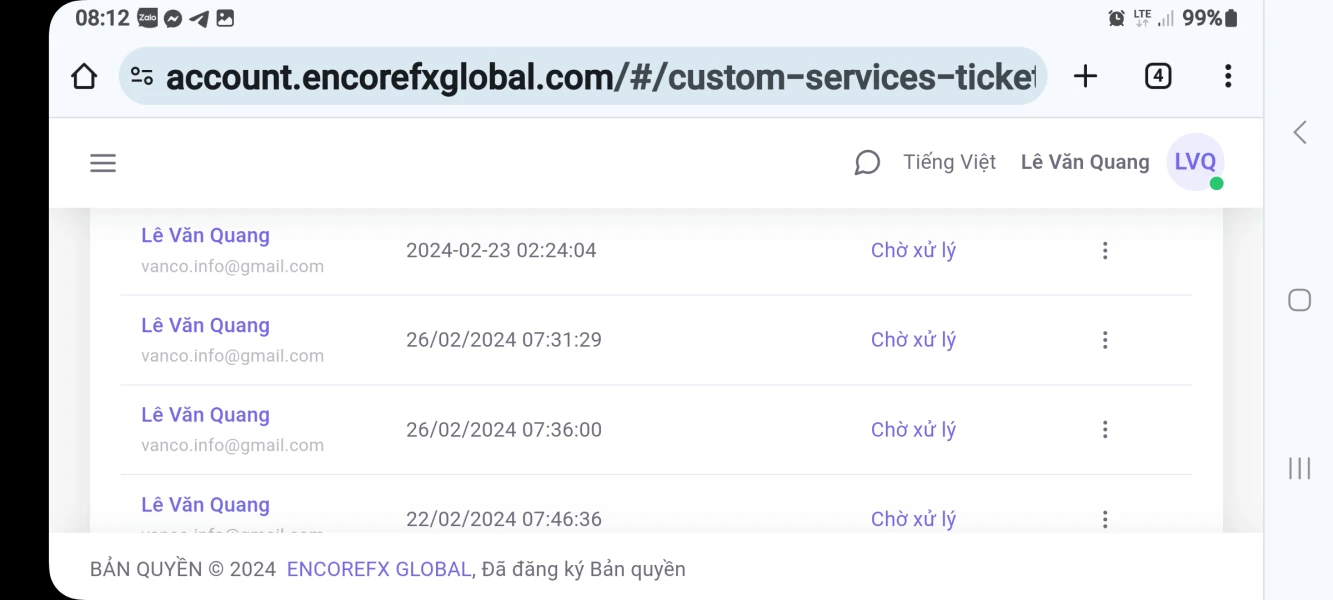The height and width of the screenshot is (600, 1333).
Task: Click vanco.info@gmail.com in 02:24:04 row
Action: (232, 266)
